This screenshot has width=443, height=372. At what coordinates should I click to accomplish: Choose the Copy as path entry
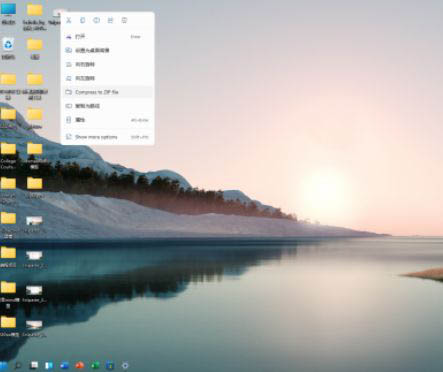pyautogui.click(x=108, y=106)
